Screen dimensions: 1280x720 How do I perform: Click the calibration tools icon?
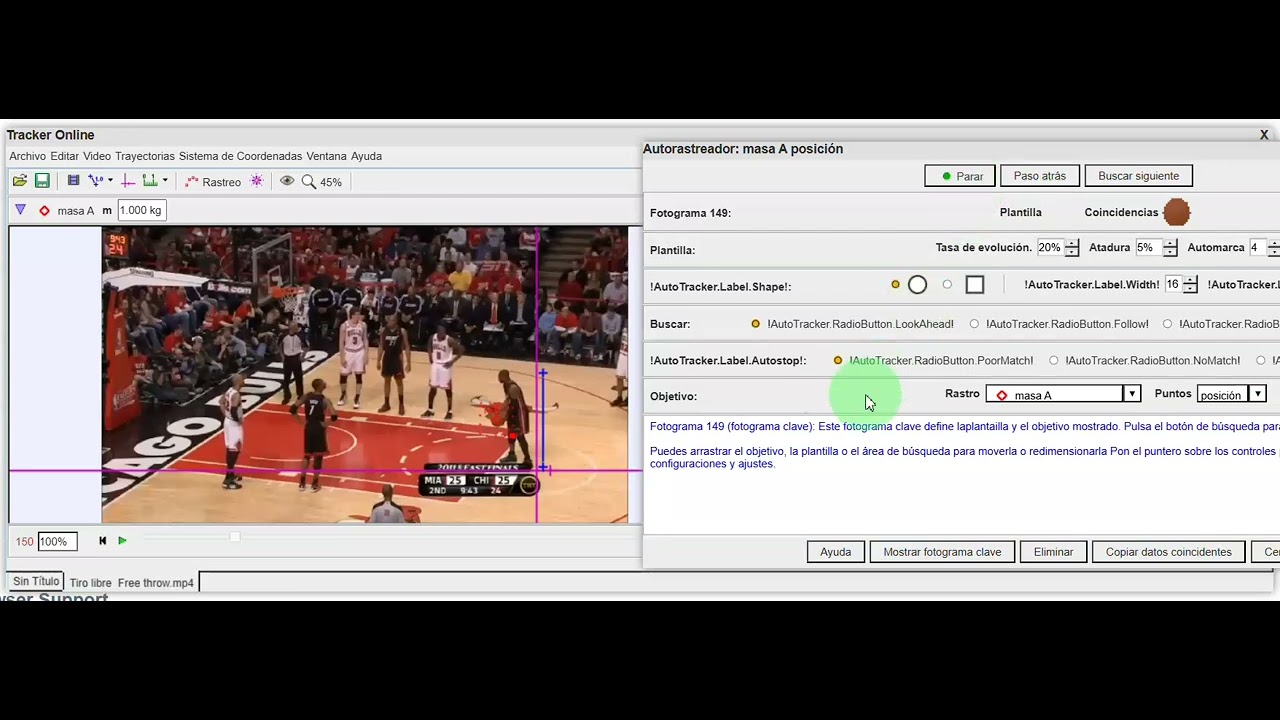coord(96,181)
